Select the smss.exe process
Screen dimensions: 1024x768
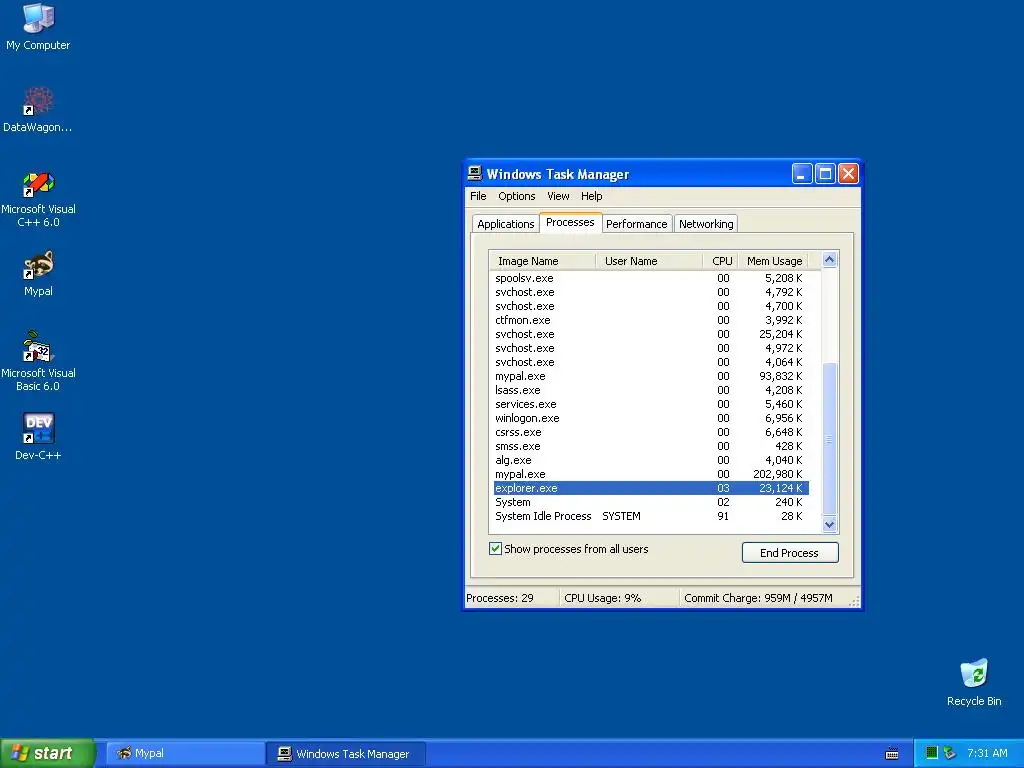(651, 446)
